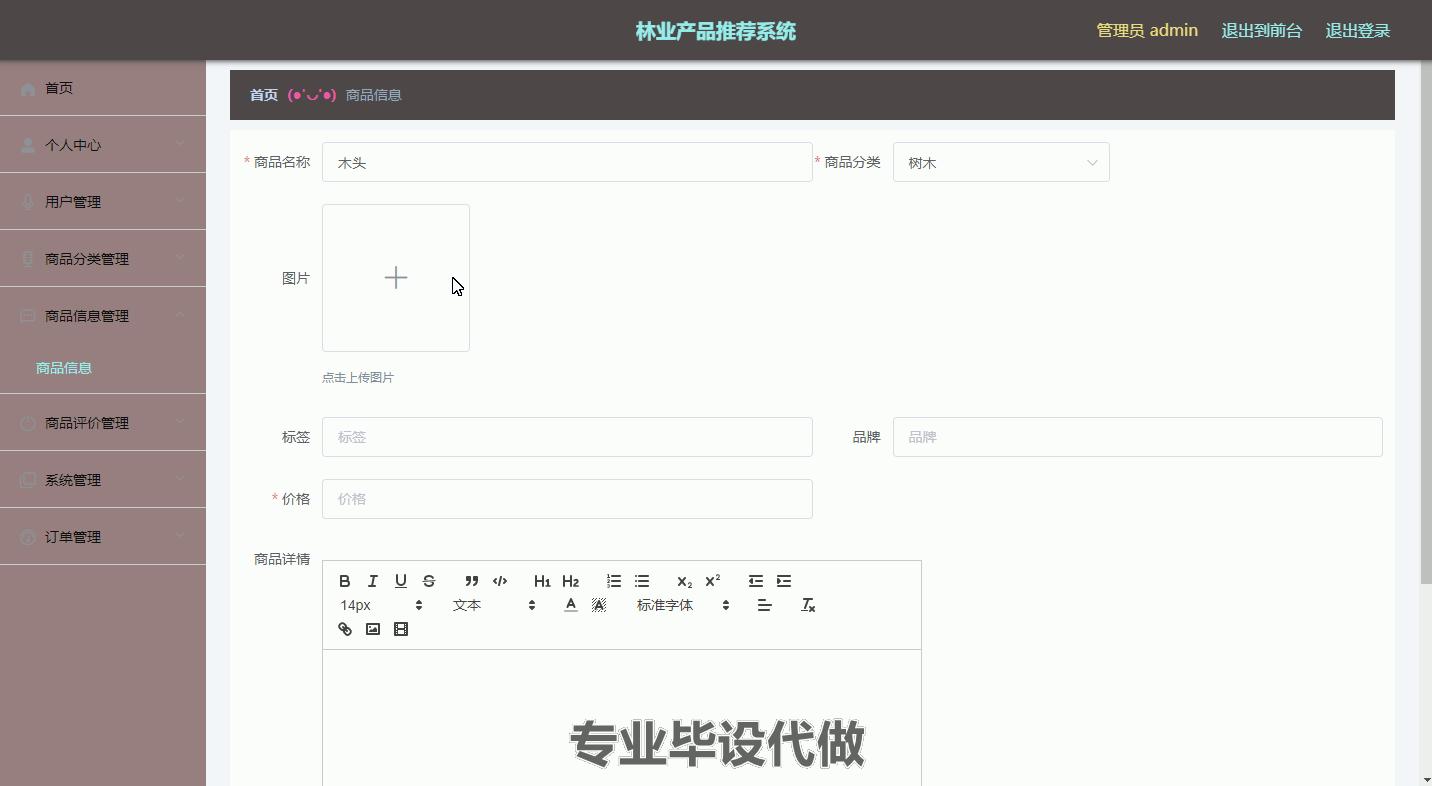Toggle strikethrough text formatting
Viewport: 1432px width, 786px height.
click(x=429, y=581)
